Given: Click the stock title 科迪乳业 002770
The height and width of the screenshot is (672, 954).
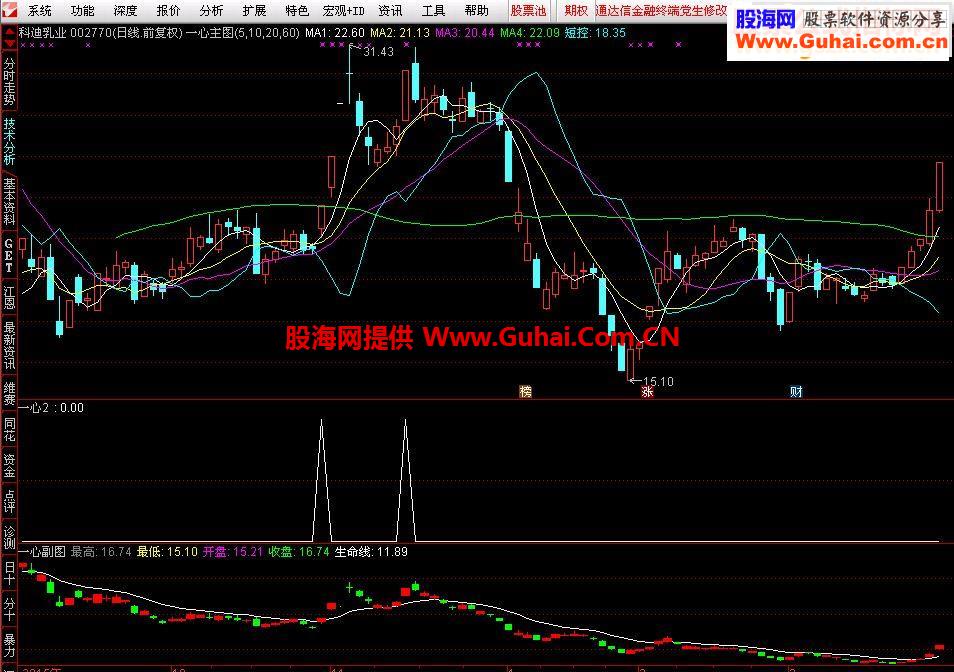Looking at the screenshot, I should (64, 32).
